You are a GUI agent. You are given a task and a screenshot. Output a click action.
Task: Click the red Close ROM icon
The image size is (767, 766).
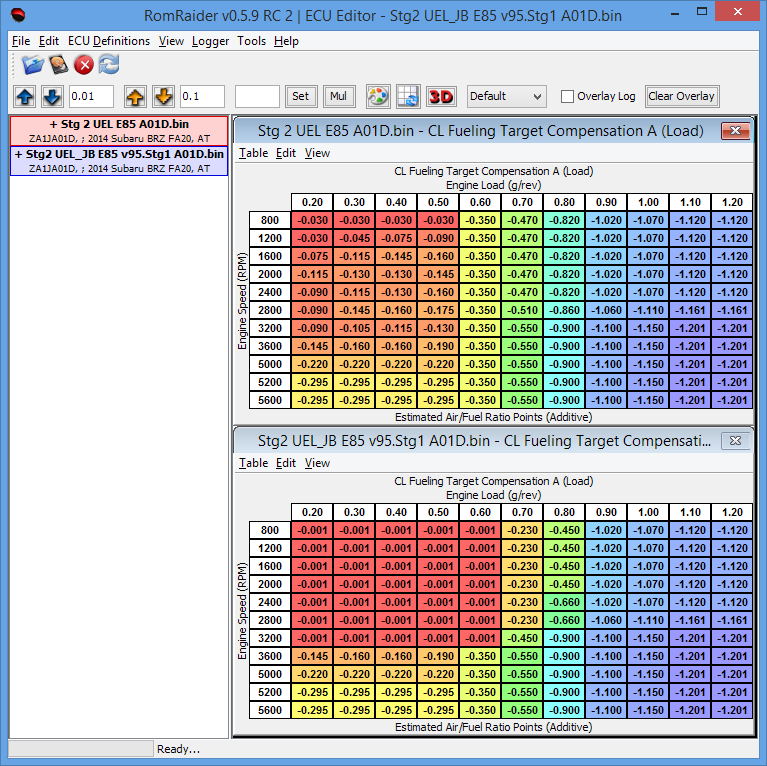[x=84, y=66]
